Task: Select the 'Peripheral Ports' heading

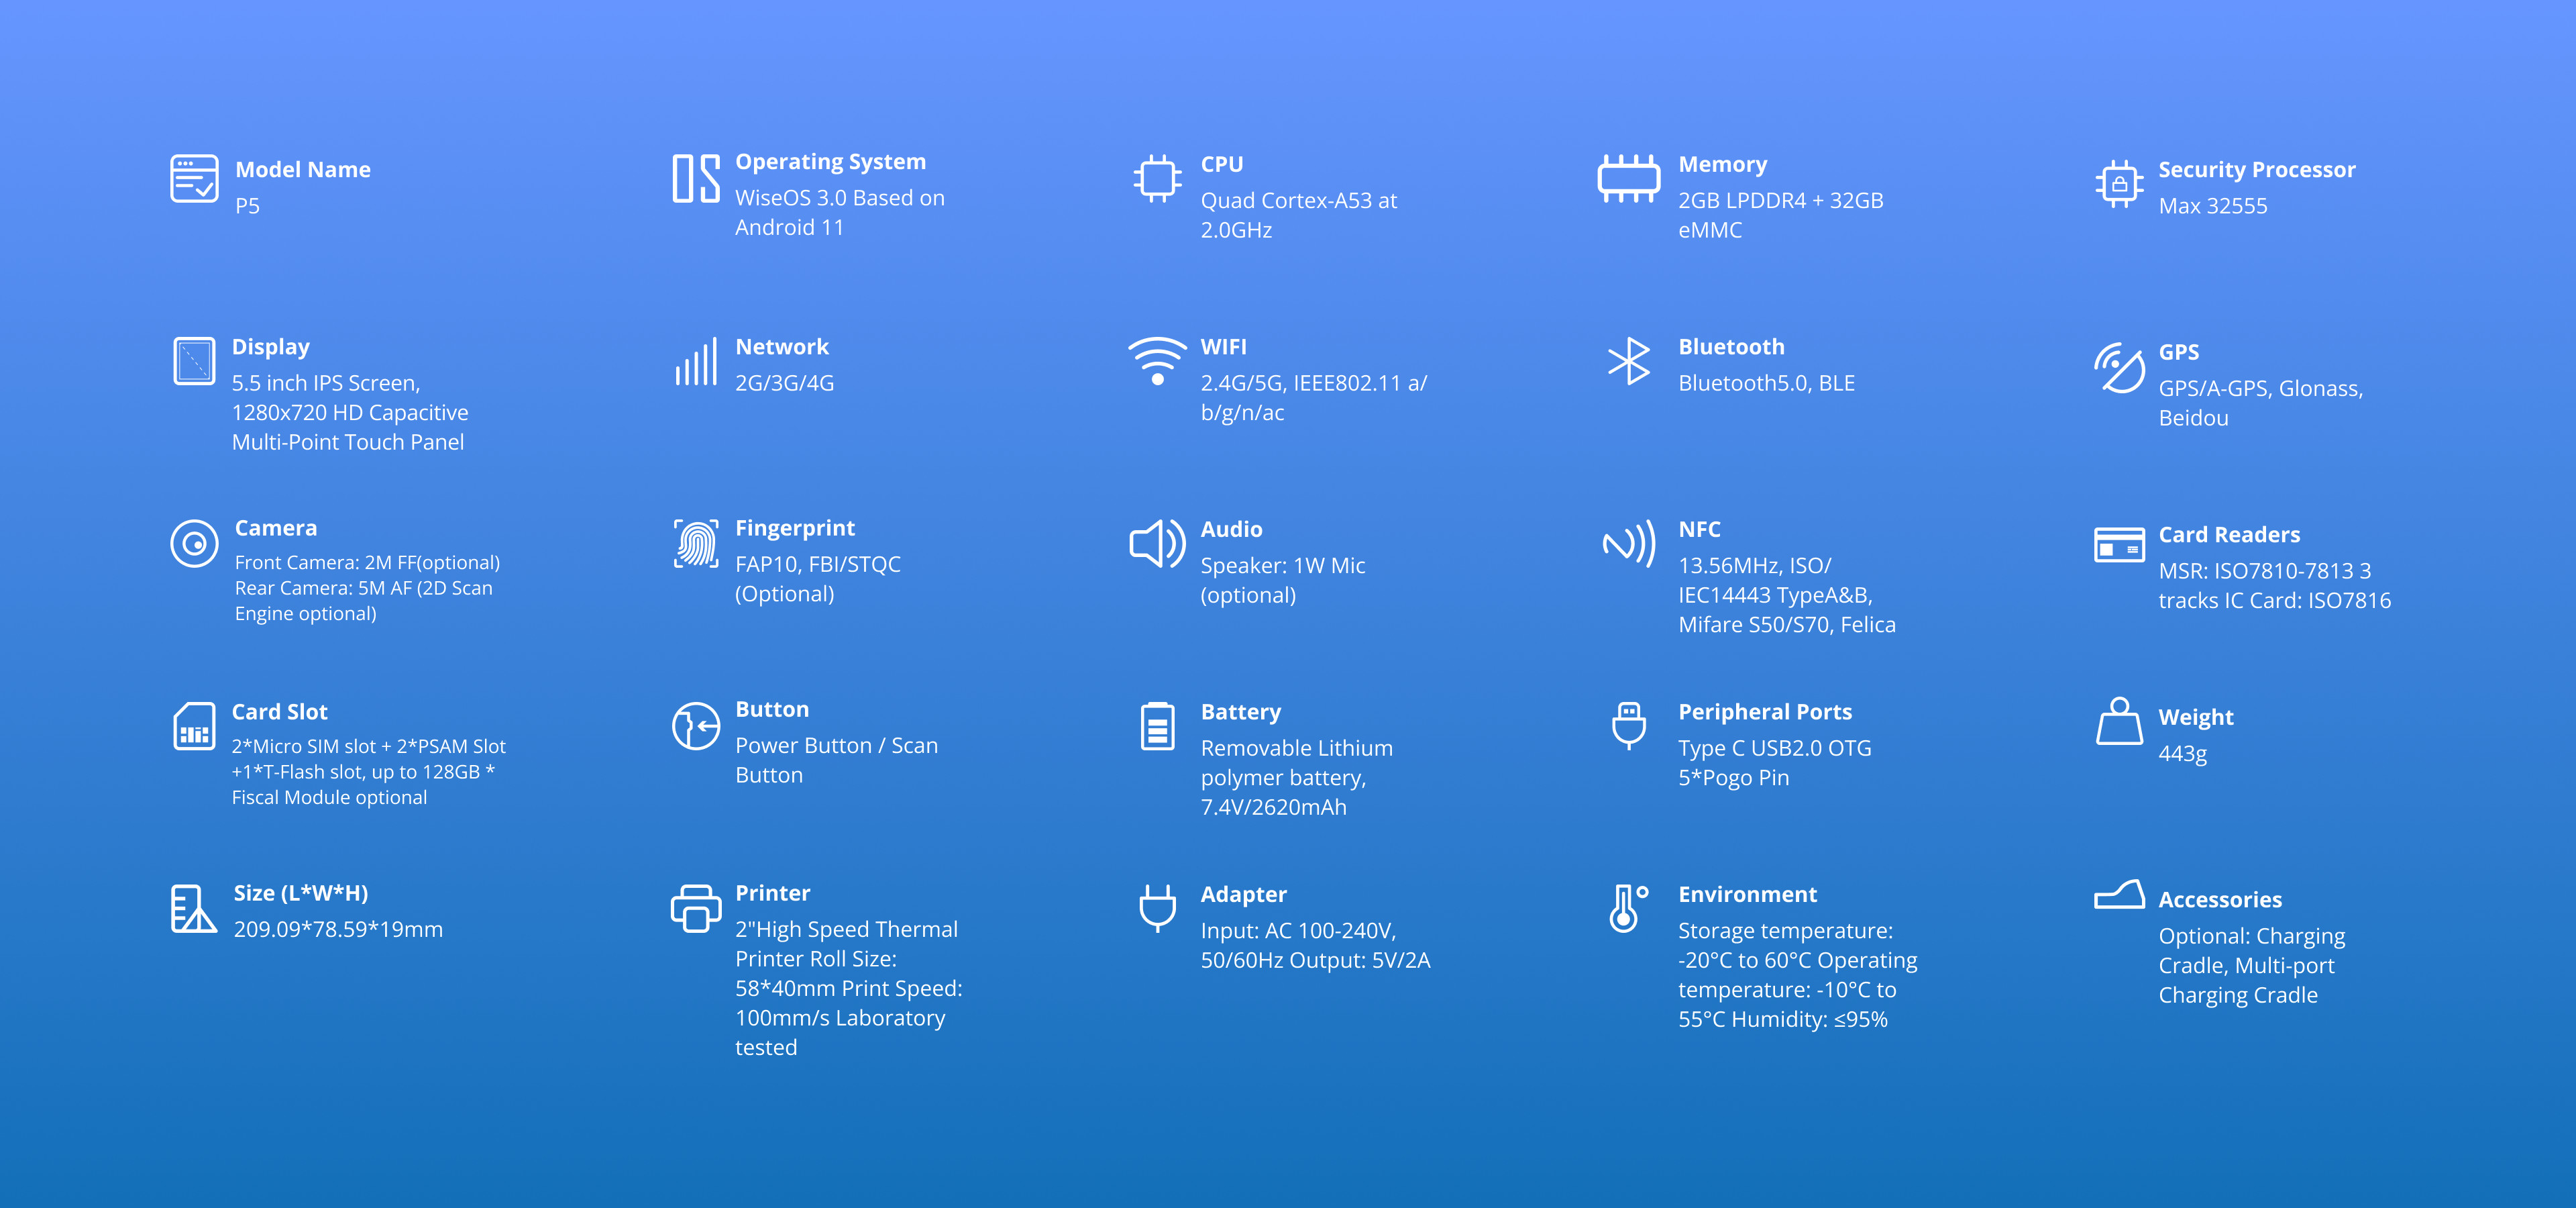Action: (x=1764, y=712)
